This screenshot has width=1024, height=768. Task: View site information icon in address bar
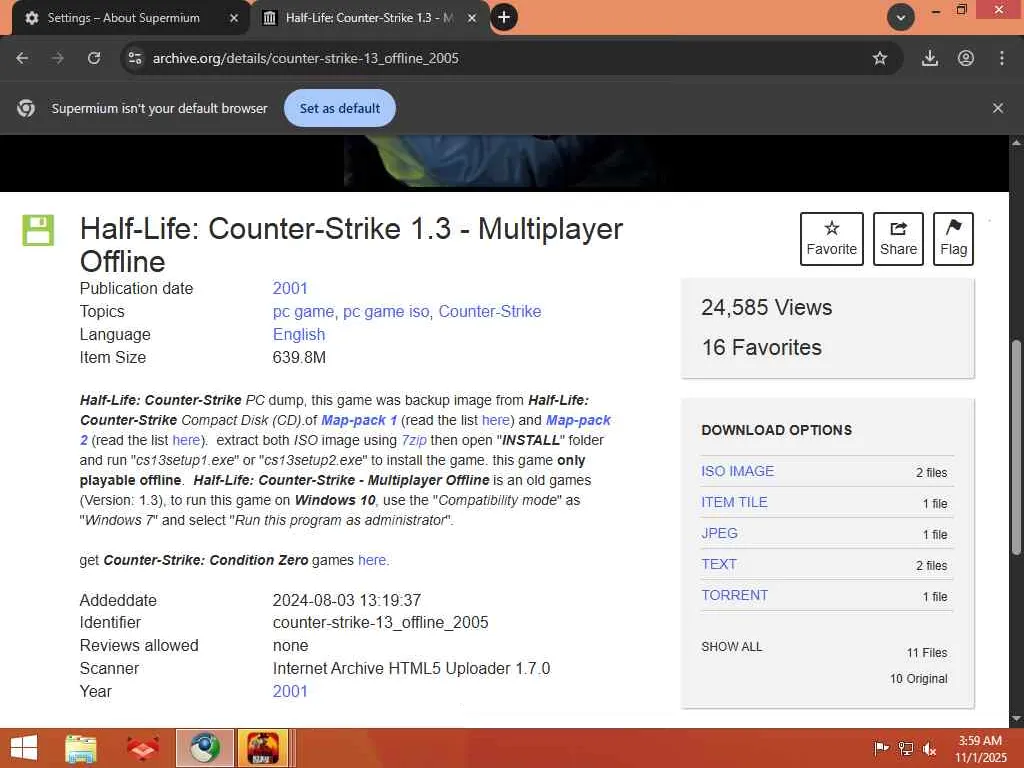[135, 58]
